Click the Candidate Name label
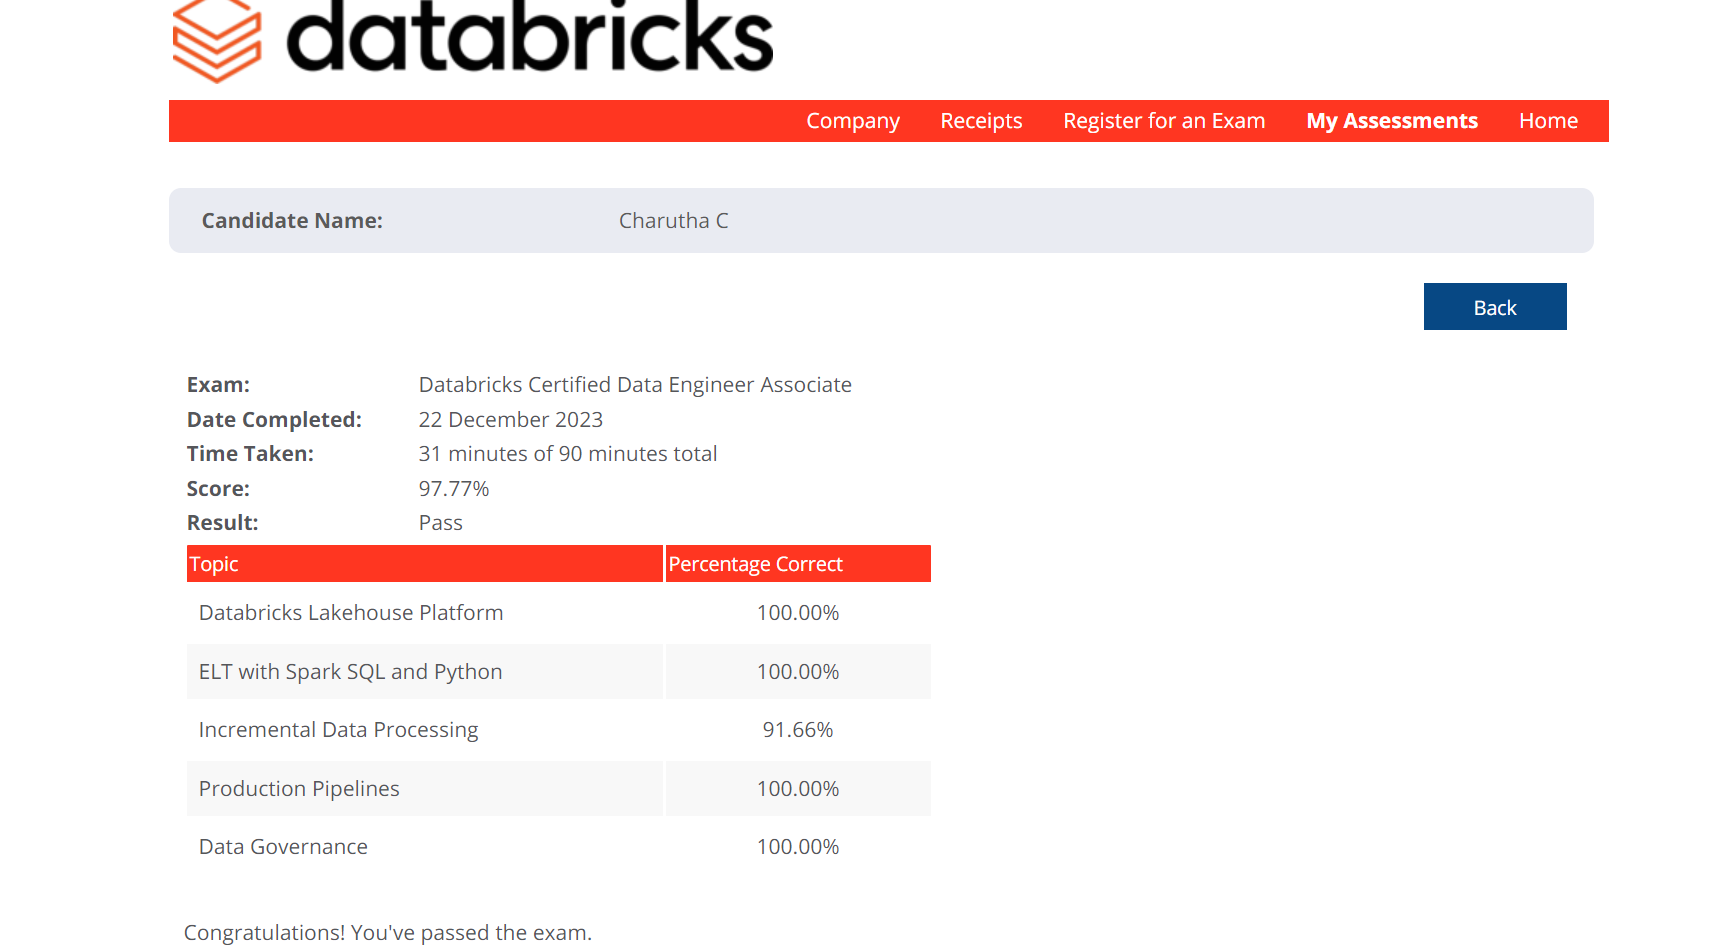1735x951 pixels. point(292,221)
